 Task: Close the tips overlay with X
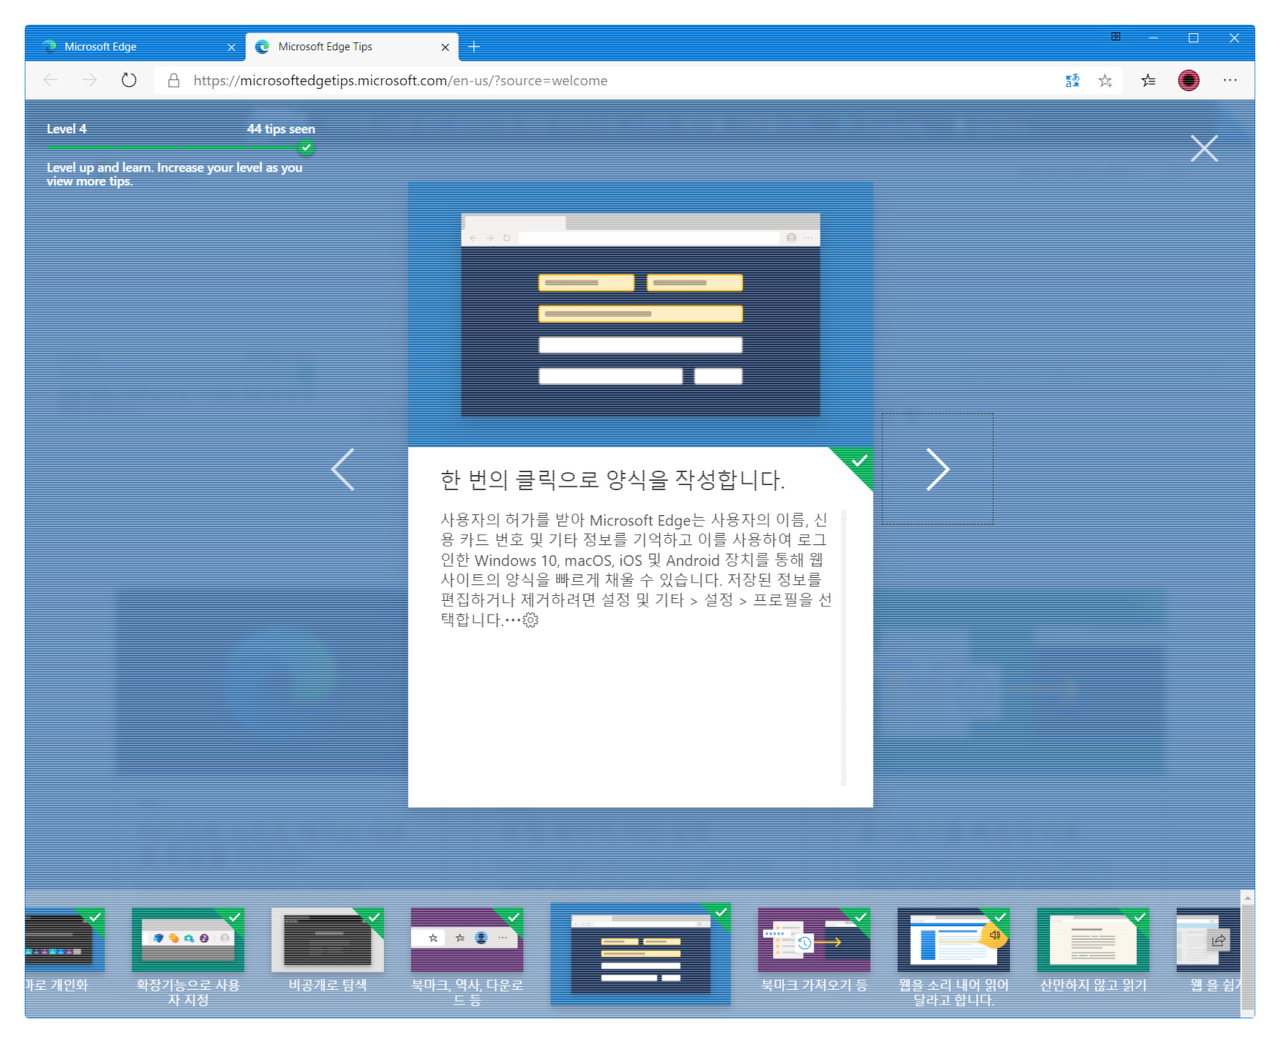1204,149
